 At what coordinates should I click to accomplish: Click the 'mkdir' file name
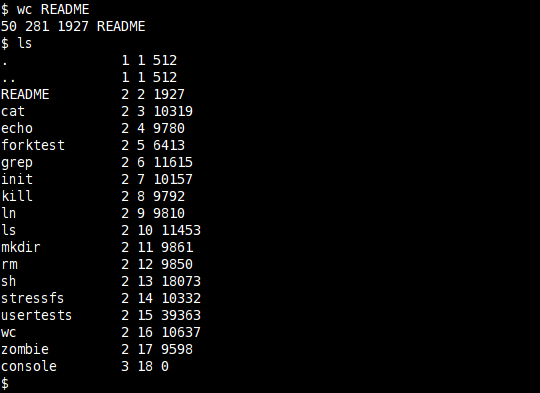(21, 247)
